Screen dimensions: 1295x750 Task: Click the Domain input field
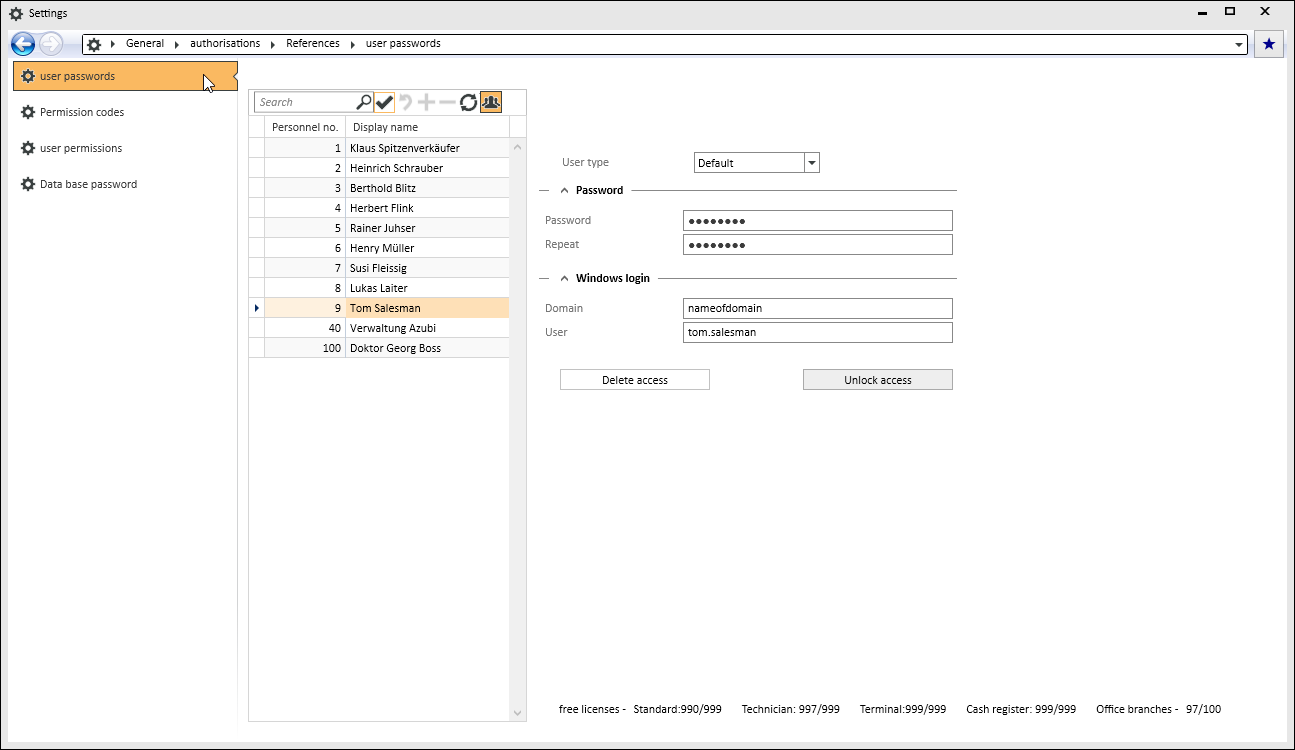tap(817, 308)
